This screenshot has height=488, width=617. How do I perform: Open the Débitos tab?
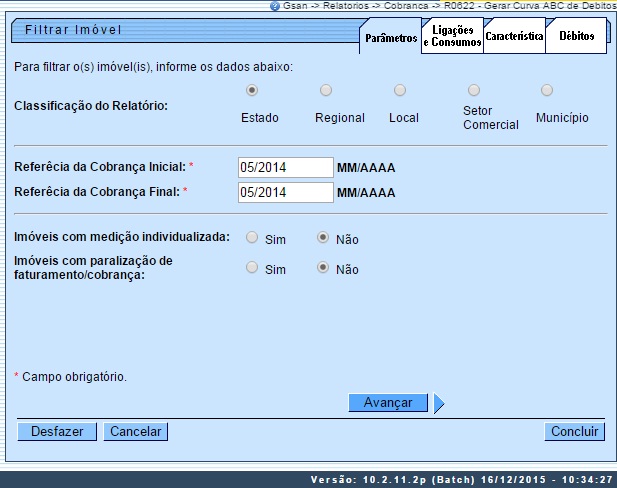576,37
